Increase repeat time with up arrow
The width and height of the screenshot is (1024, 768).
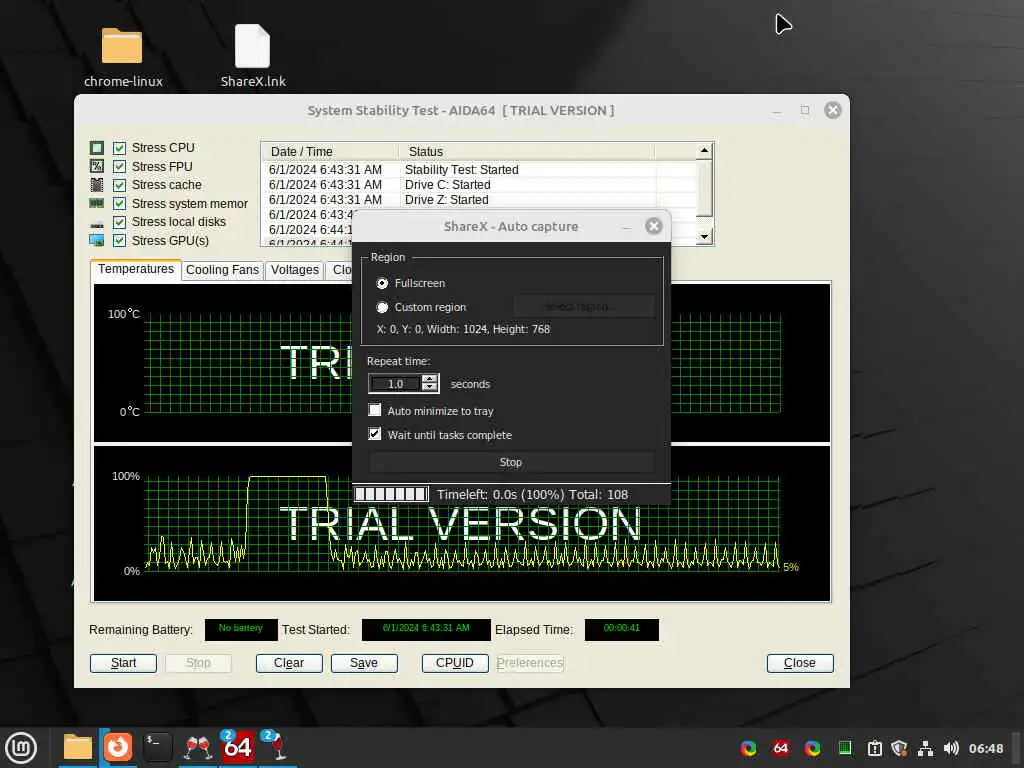pyautogui.click(x=430, y=379)
